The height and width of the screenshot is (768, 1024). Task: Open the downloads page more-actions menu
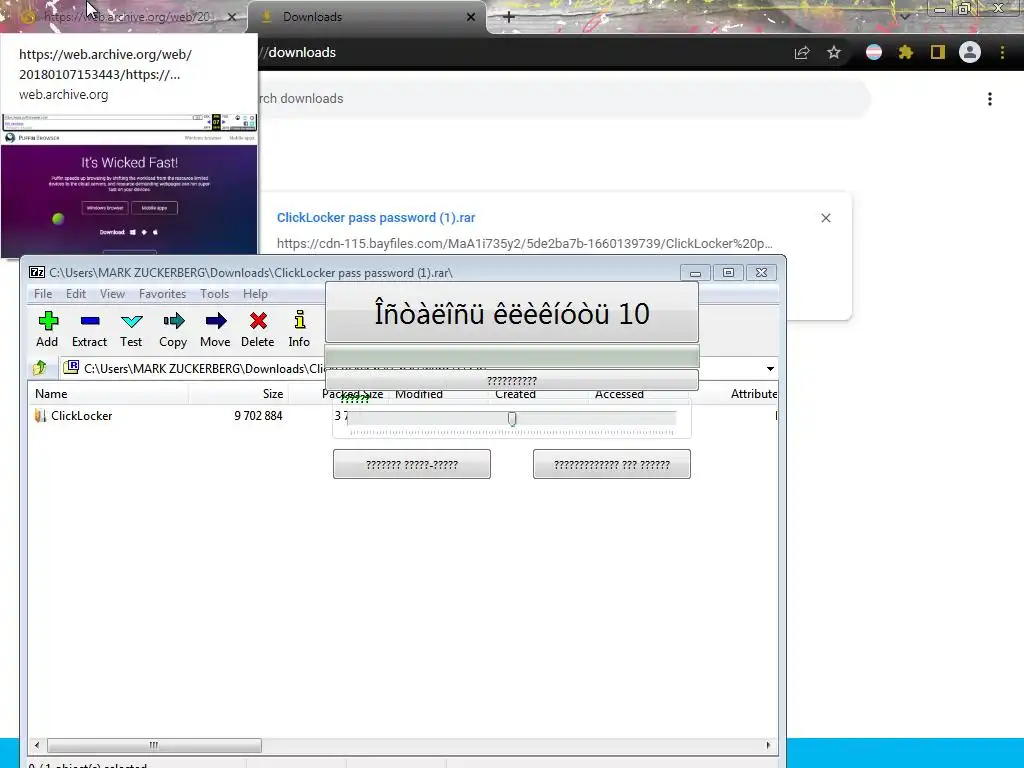pos(990,99)
